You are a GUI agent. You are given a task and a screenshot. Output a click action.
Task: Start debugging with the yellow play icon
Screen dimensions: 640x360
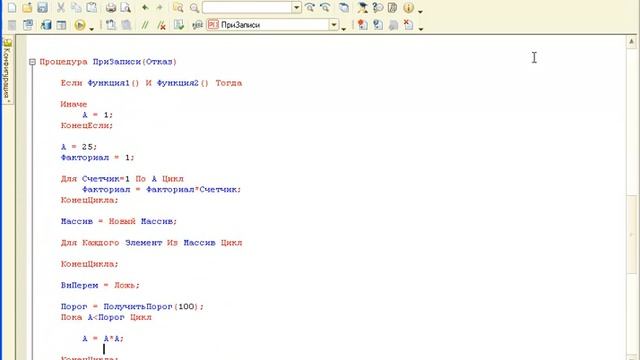coord(80,25)
